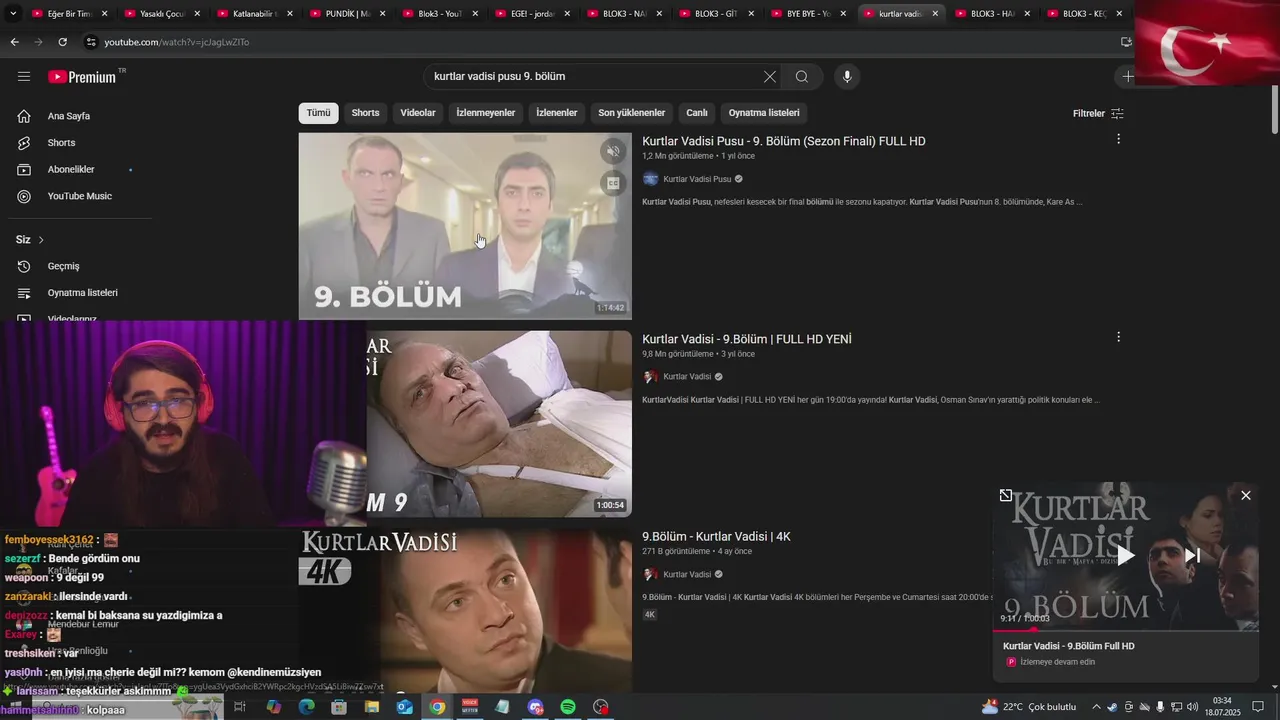
Task: Click Kurtlar Vadisi Pusu channel avatar
Action: (x=650, y=179)
